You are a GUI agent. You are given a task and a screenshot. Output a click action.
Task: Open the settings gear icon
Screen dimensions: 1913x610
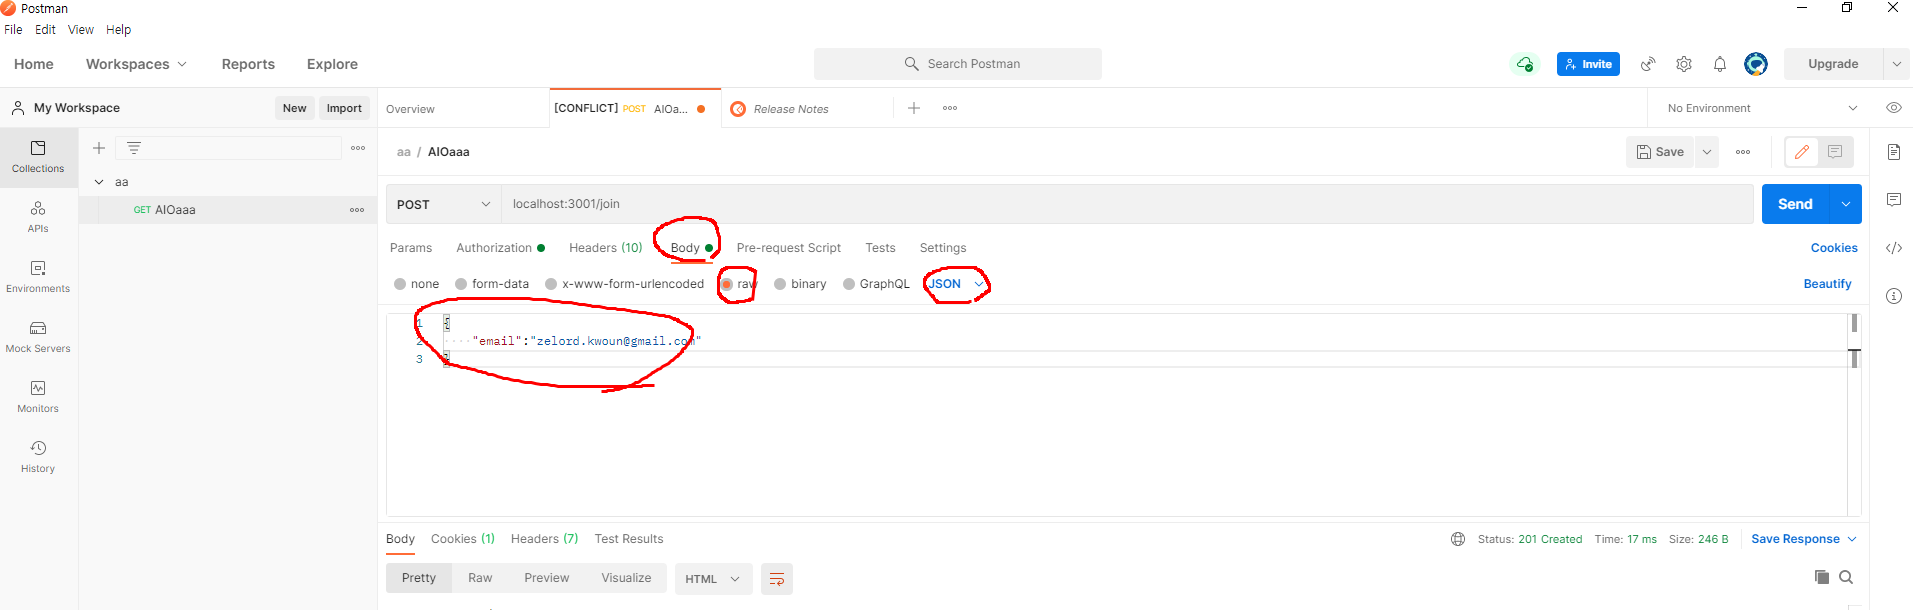pos(1684,64)
